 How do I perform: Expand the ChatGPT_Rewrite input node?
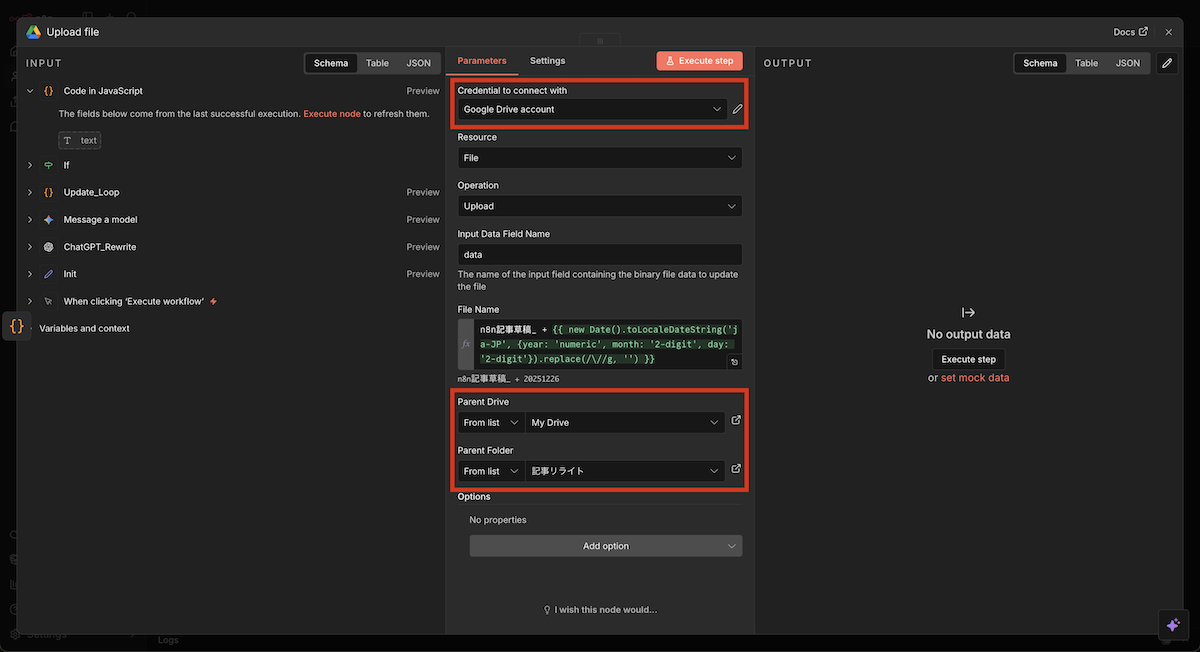pyautogui.click(x=30, y=247)
